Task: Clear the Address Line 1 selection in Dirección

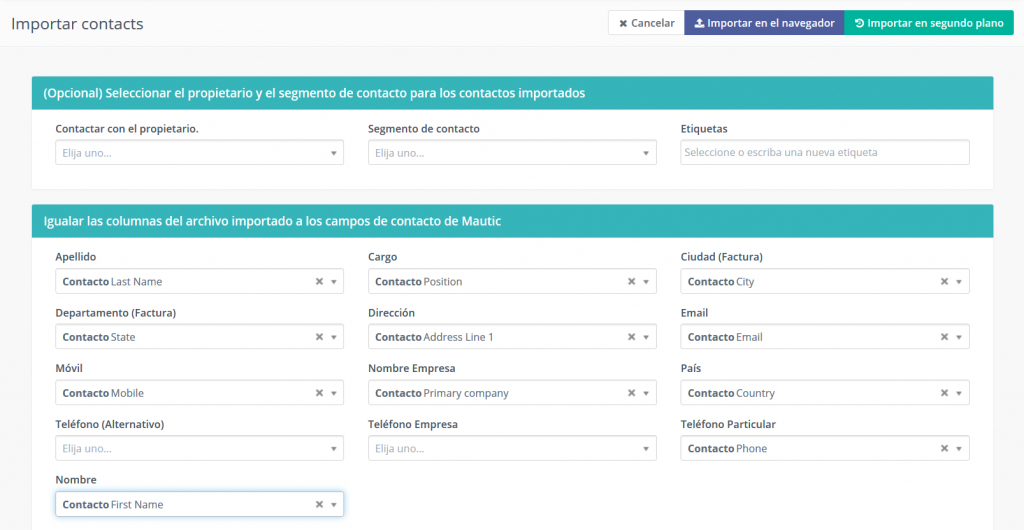Action: tap(632, 337)
